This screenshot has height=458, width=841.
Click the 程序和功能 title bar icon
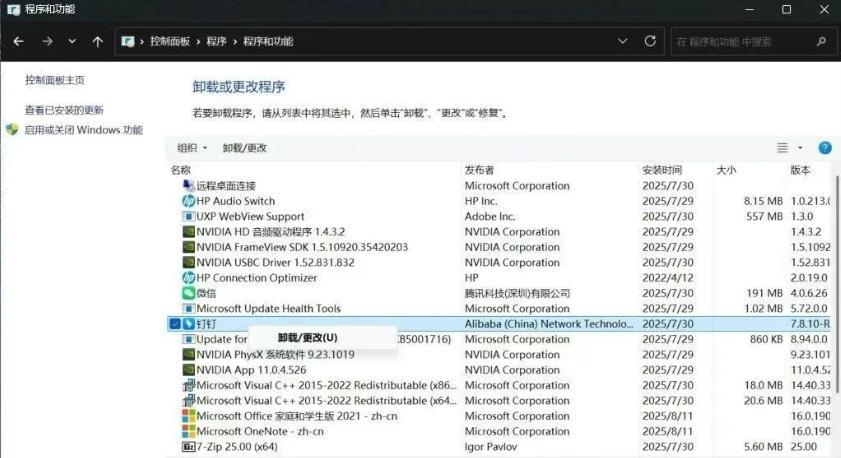coord(13,9)
